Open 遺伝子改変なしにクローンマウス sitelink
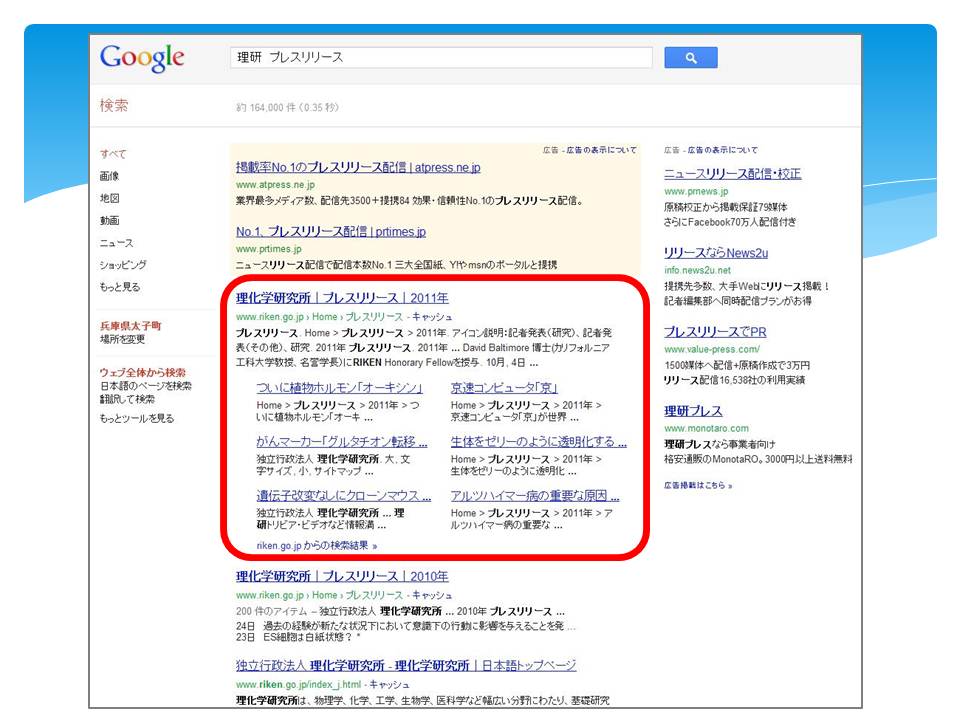This screenshot has width=960, height=720. click(343, 496)
